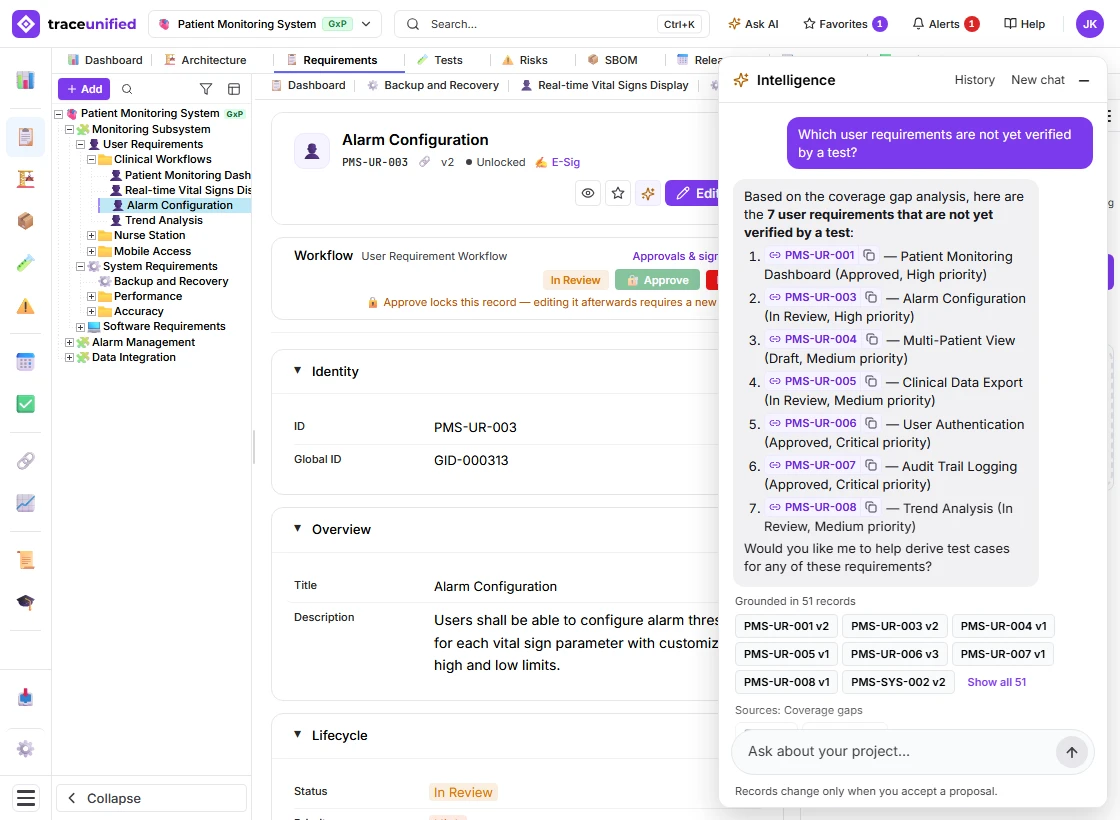
Task: Expand the Performance folder
Action: tap(91, 296)
